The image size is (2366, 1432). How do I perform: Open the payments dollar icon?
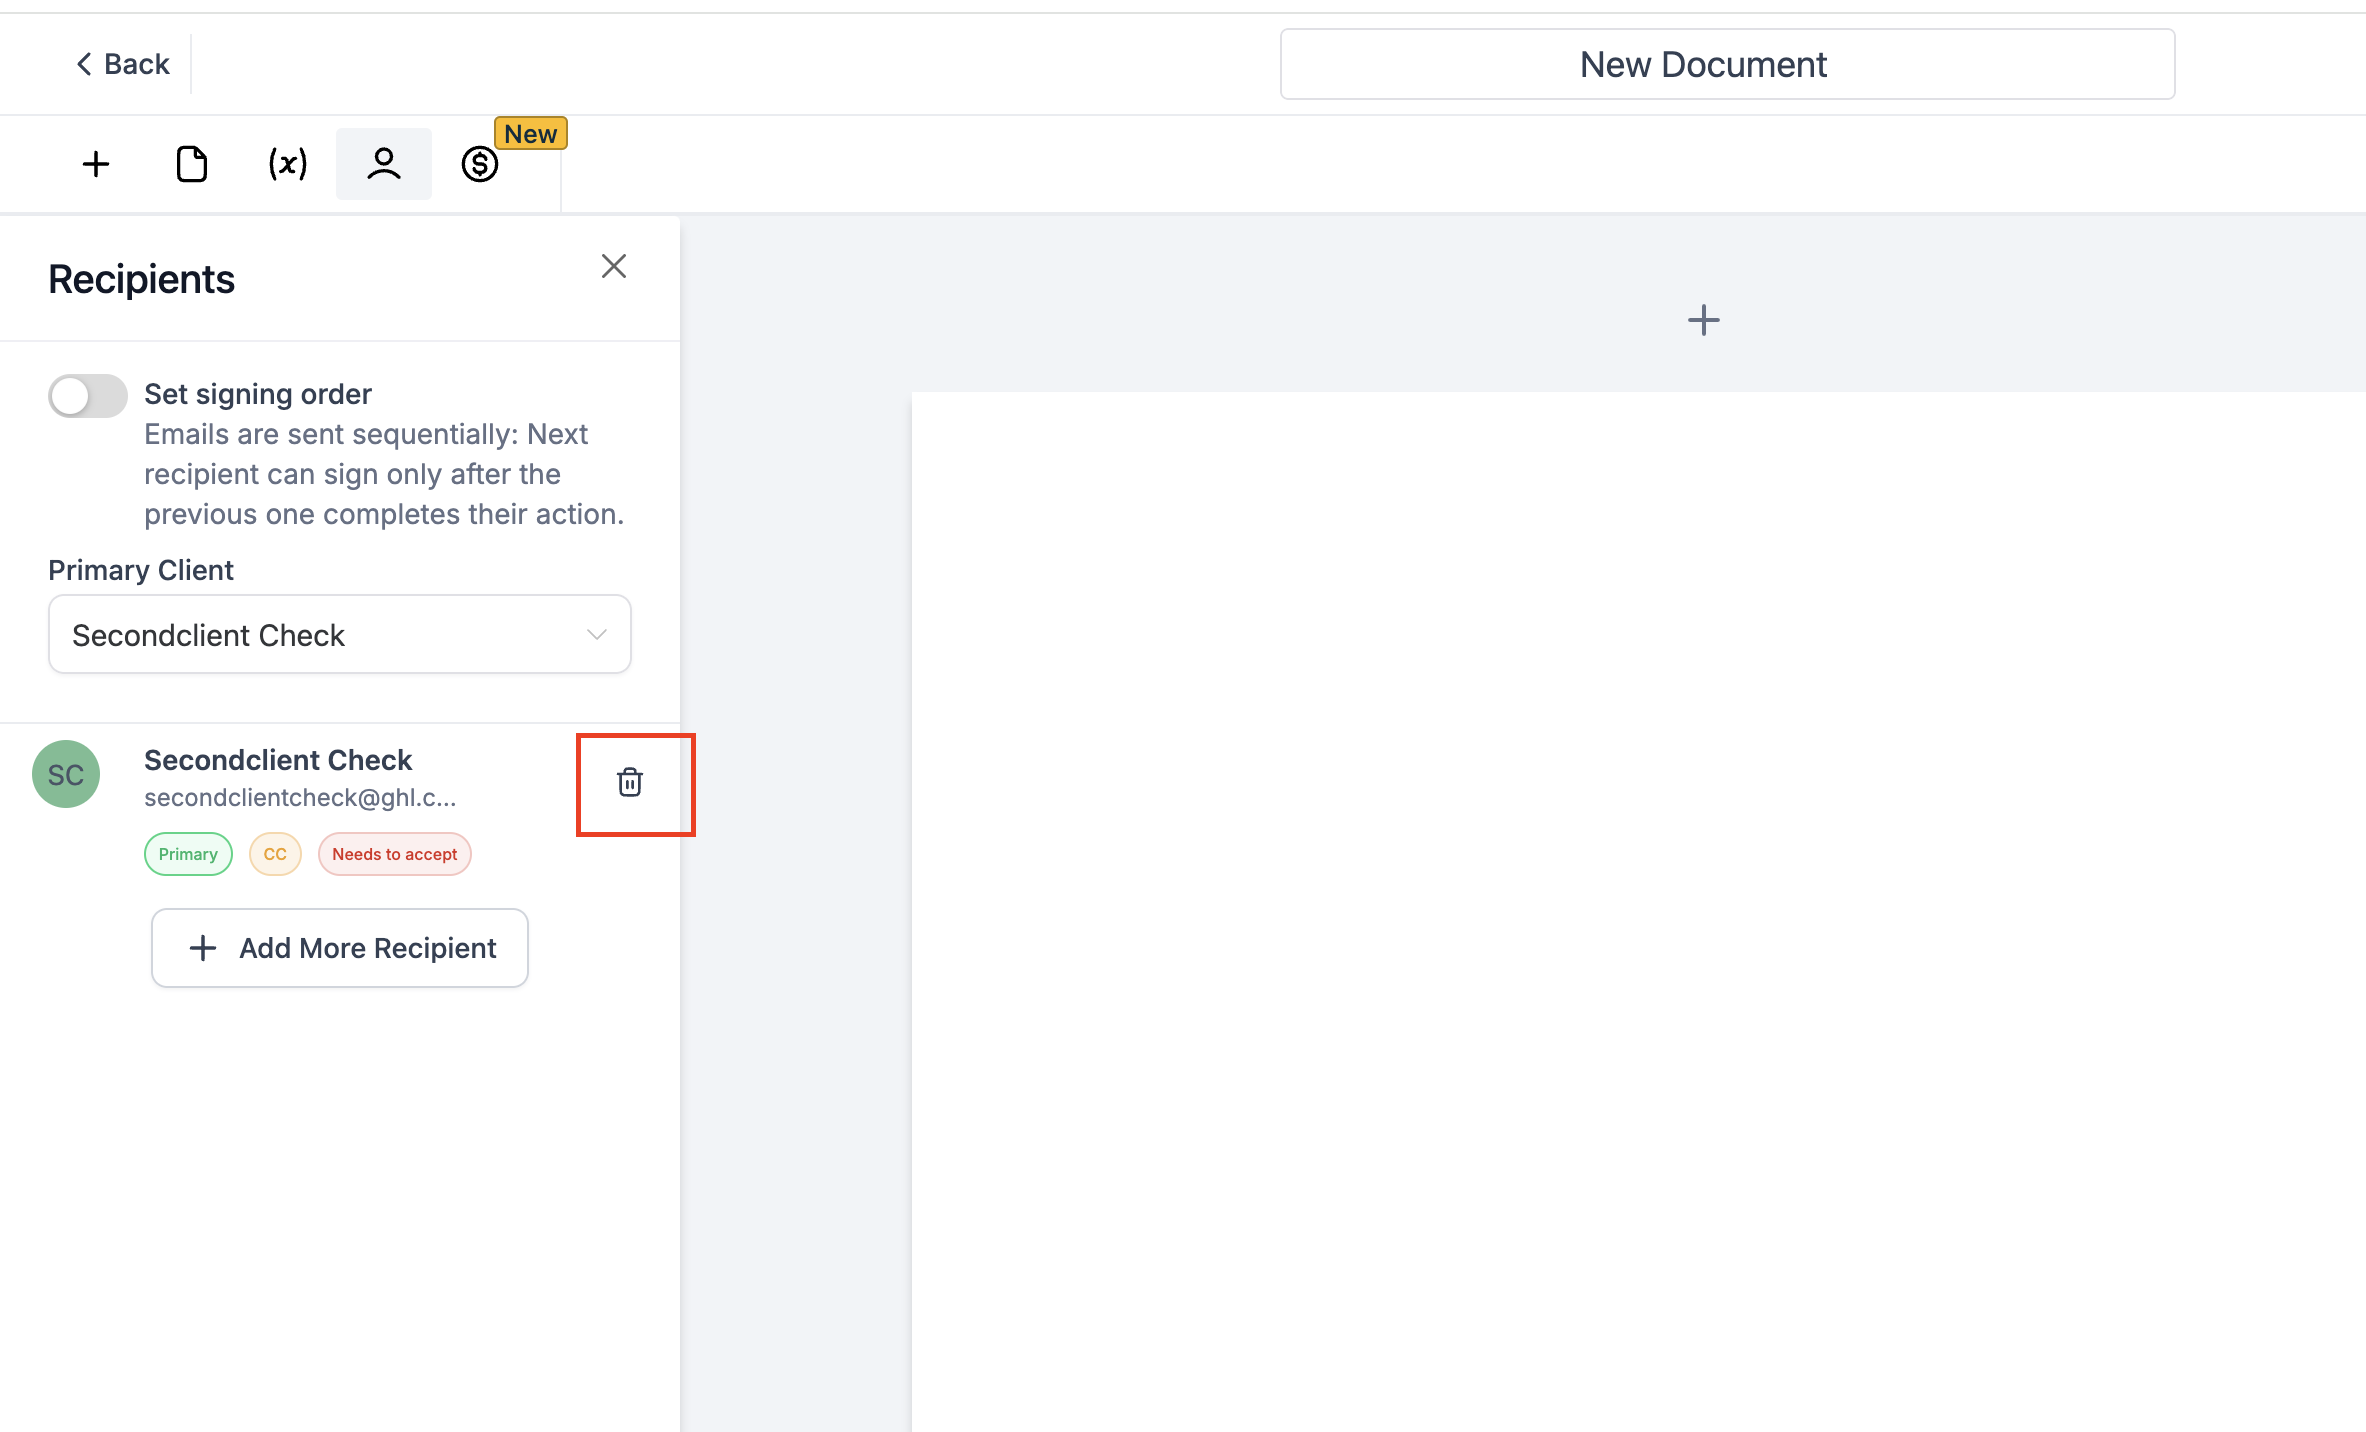[479, 164]
